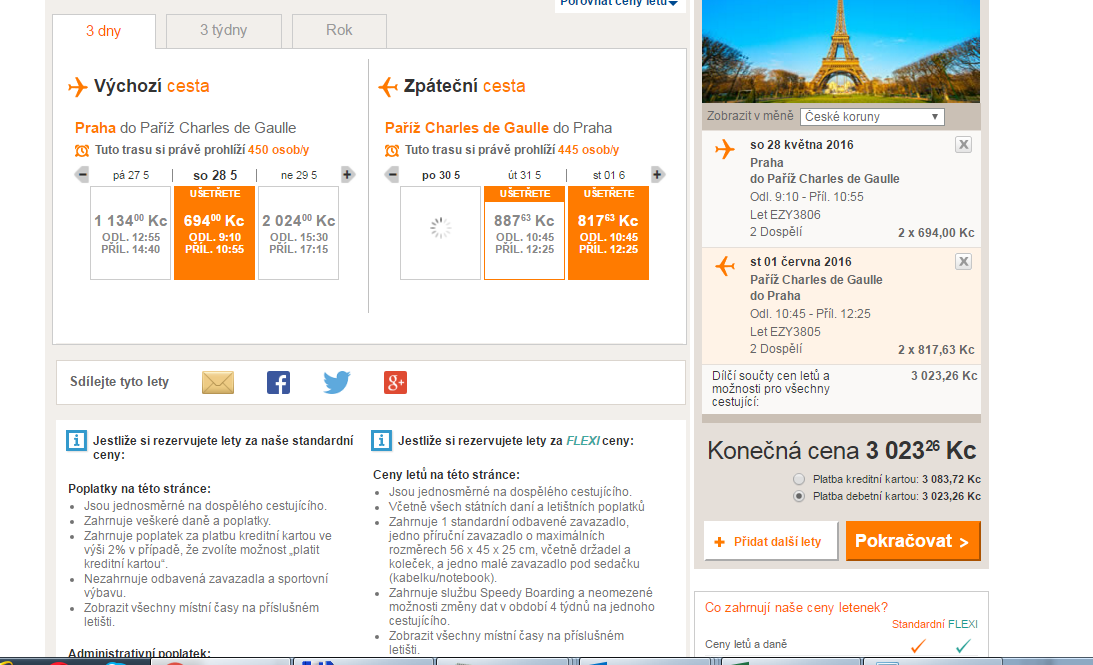This screenshot has width=1093, height=665.
Task: Choose return flight on Tuesday 31 5 for 887 Kc
Action: coord(524,233)
